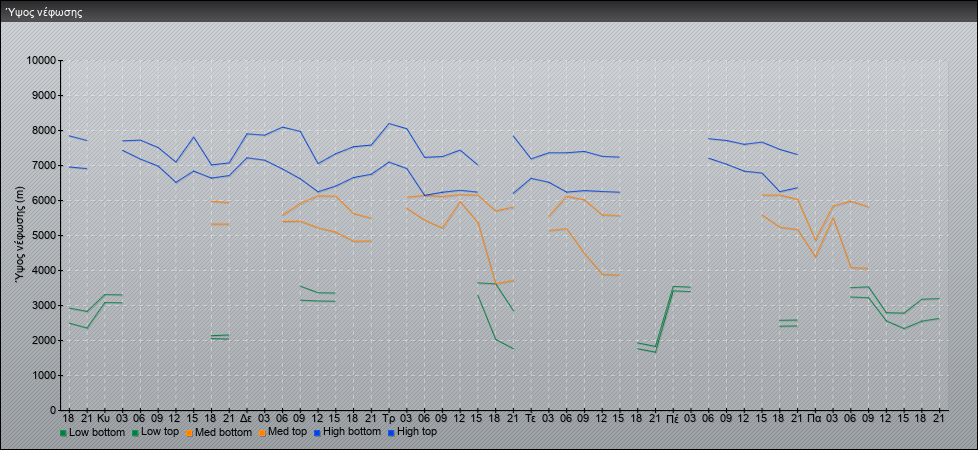
Task: Click the Πέ day label on the time axis
Action: coord(673,418)
